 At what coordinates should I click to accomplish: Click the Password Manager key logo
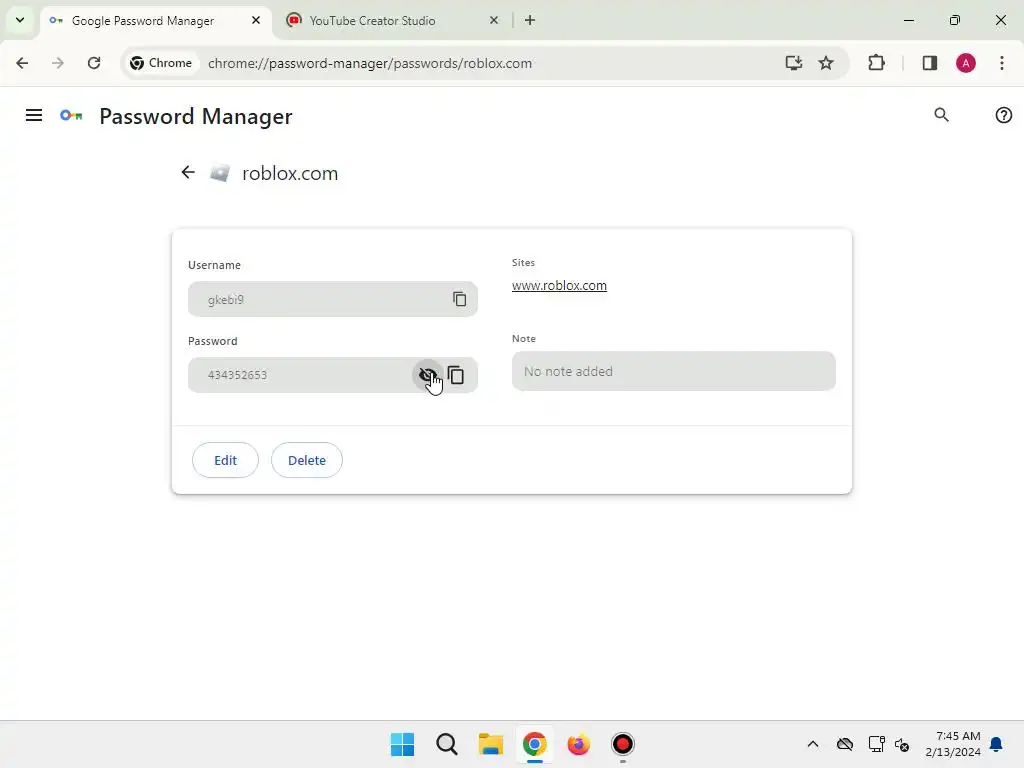pyautogui.click(x=71, y=116)
